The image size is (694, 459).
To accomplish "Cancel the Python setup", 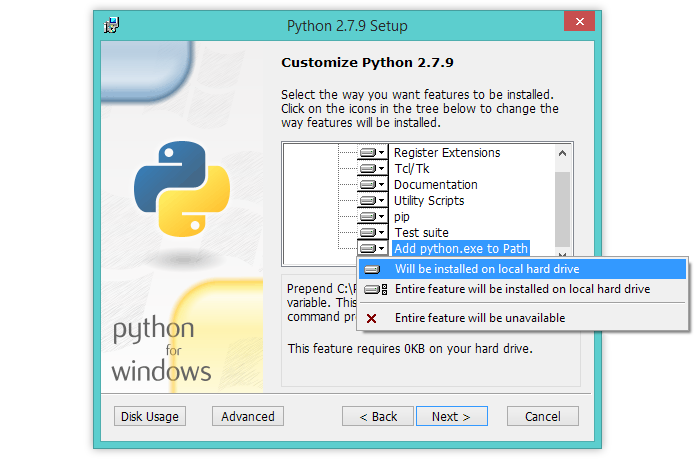I will click(x=543, y=417).
